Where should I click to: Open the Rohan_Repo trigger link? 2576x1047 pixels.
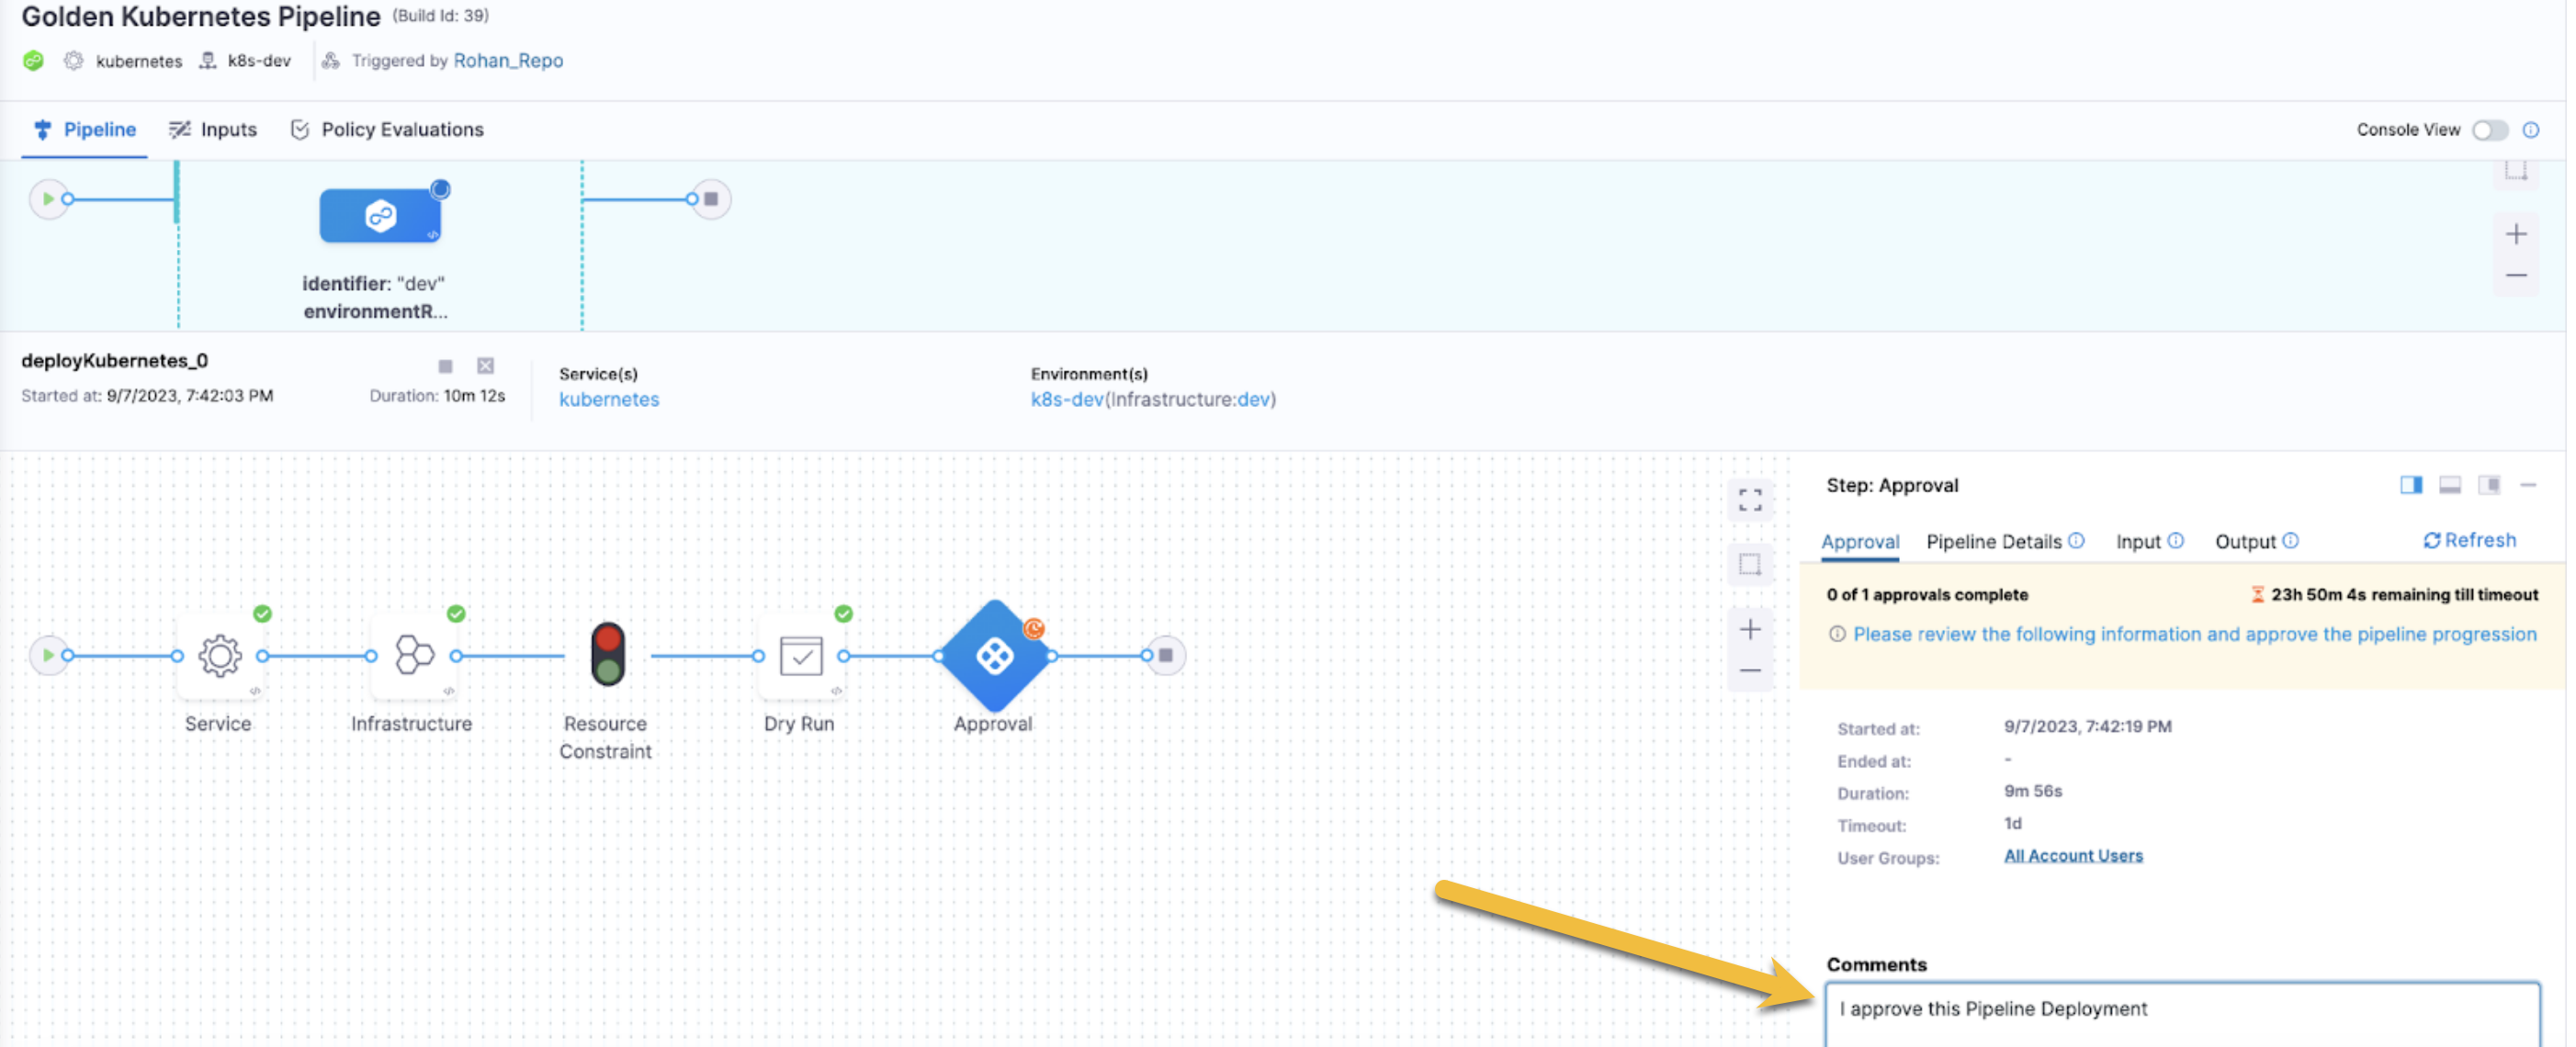pos(508,61)
